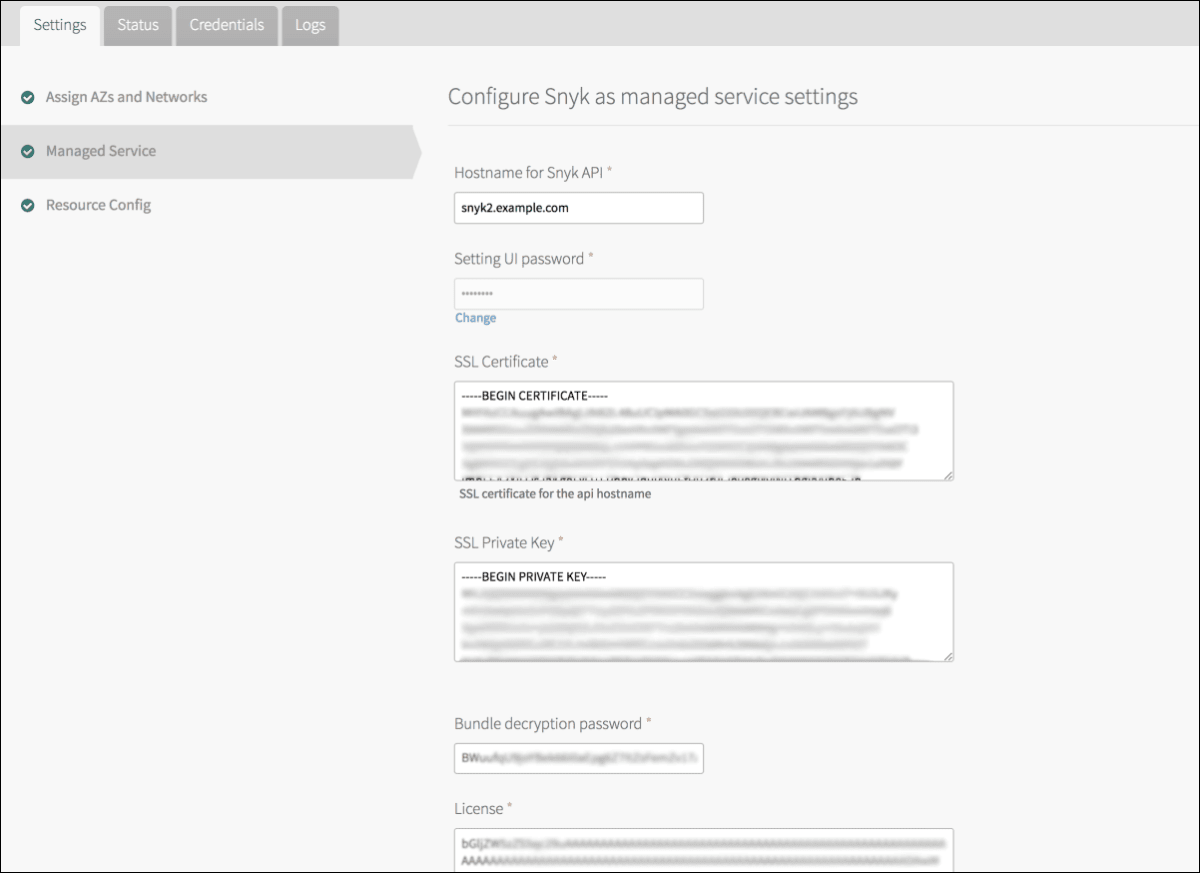The width and height of the screenshot is (1200, 873).
Task: Click the Setting UI password field
Action: click(579, 294)
